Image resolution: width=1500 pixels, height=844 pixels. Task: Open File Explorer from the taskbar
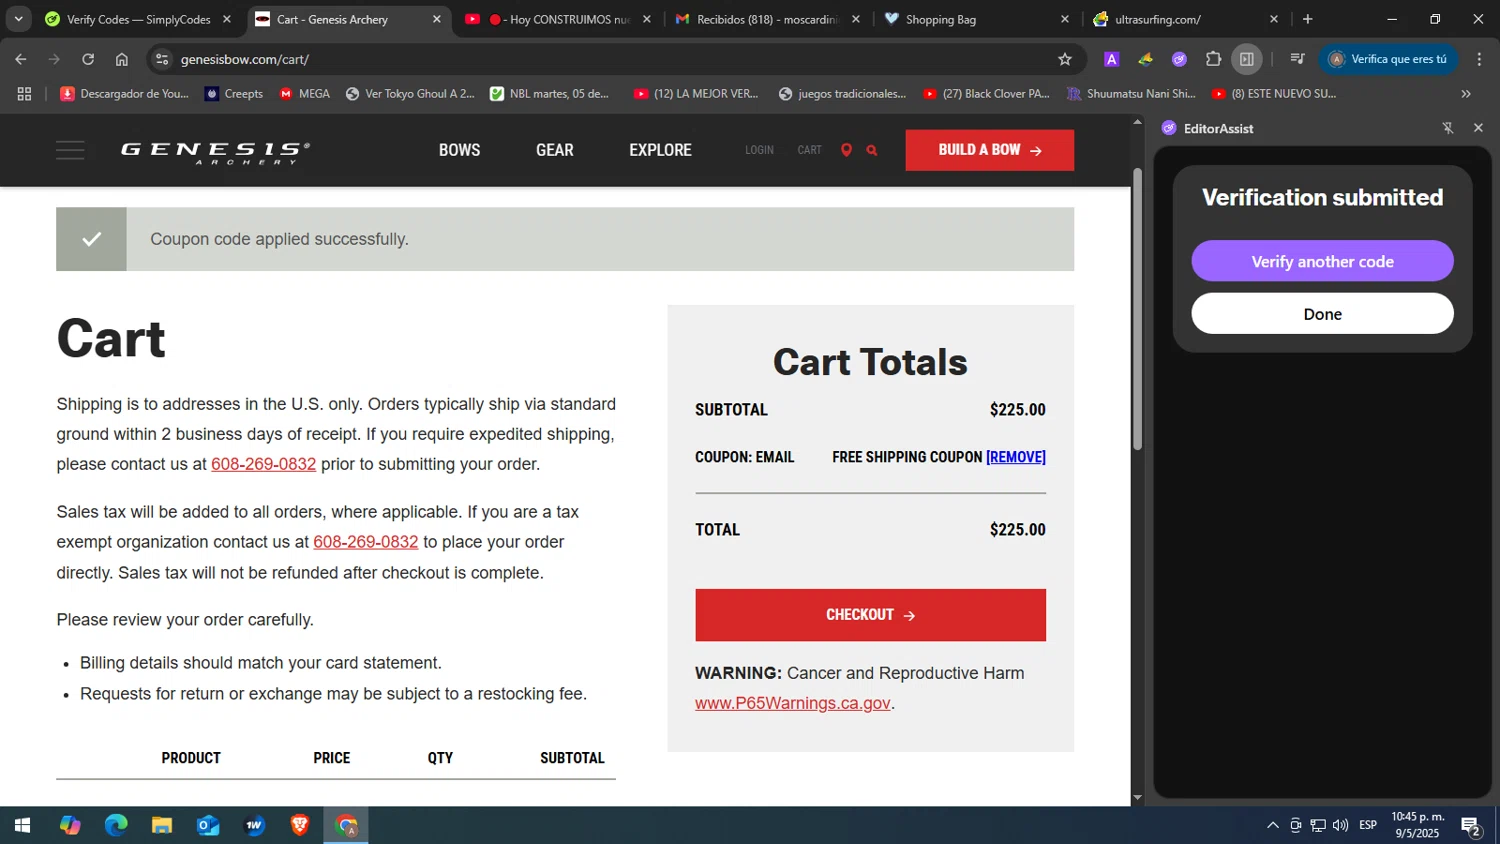tap(162, 825)
